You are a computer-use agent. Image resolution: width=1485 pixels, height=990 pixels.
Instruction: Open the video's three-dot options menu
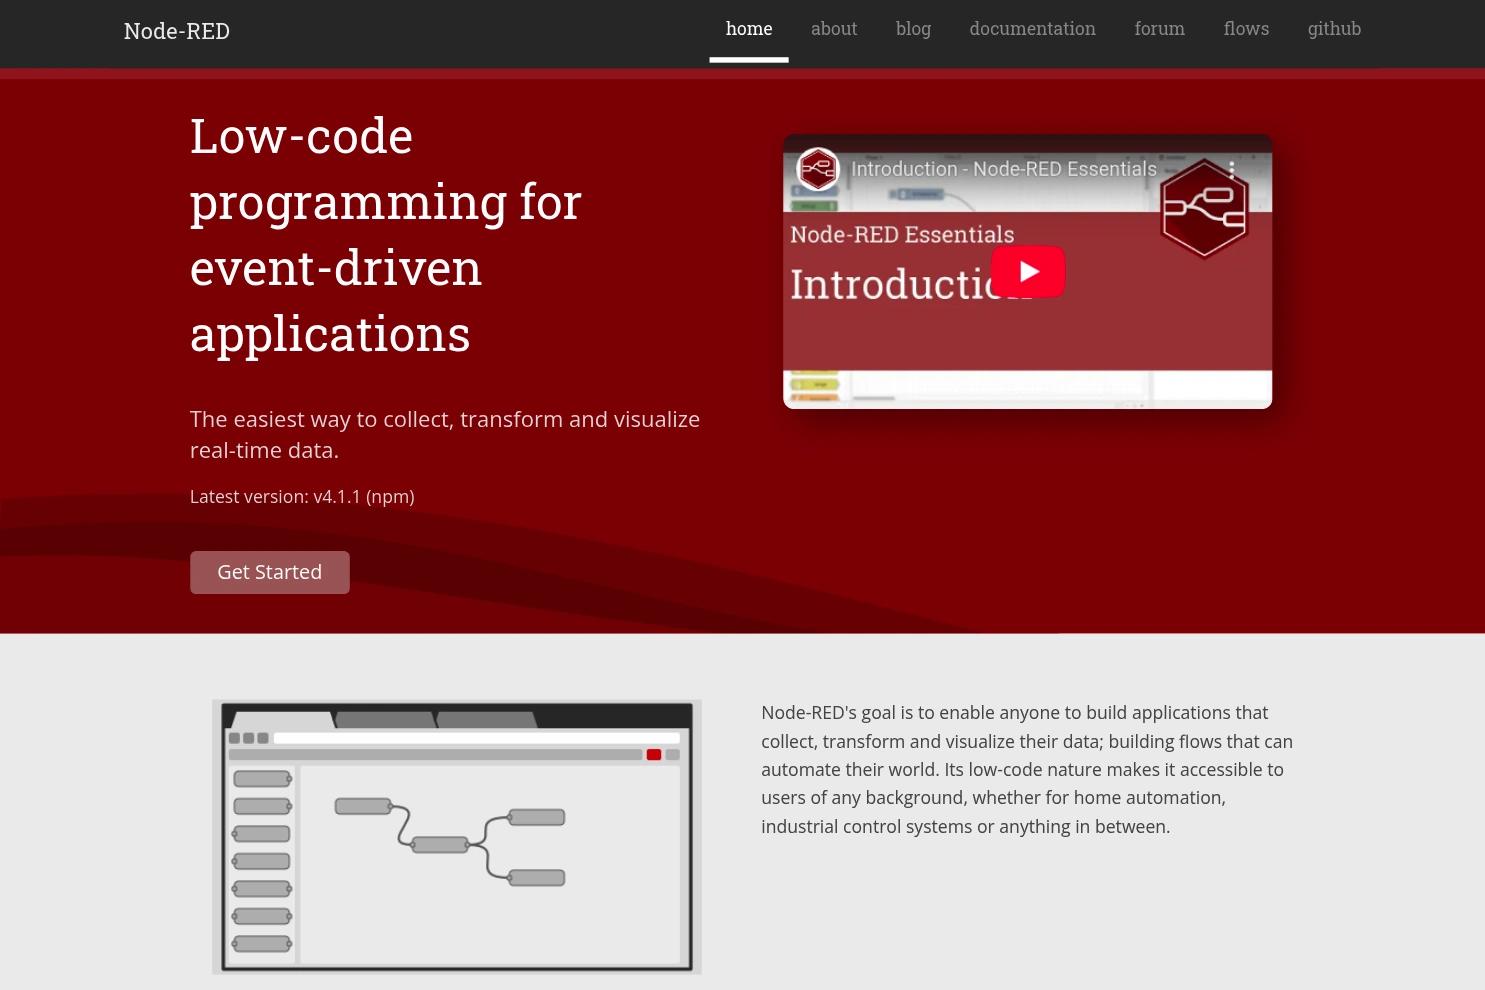1232,169
